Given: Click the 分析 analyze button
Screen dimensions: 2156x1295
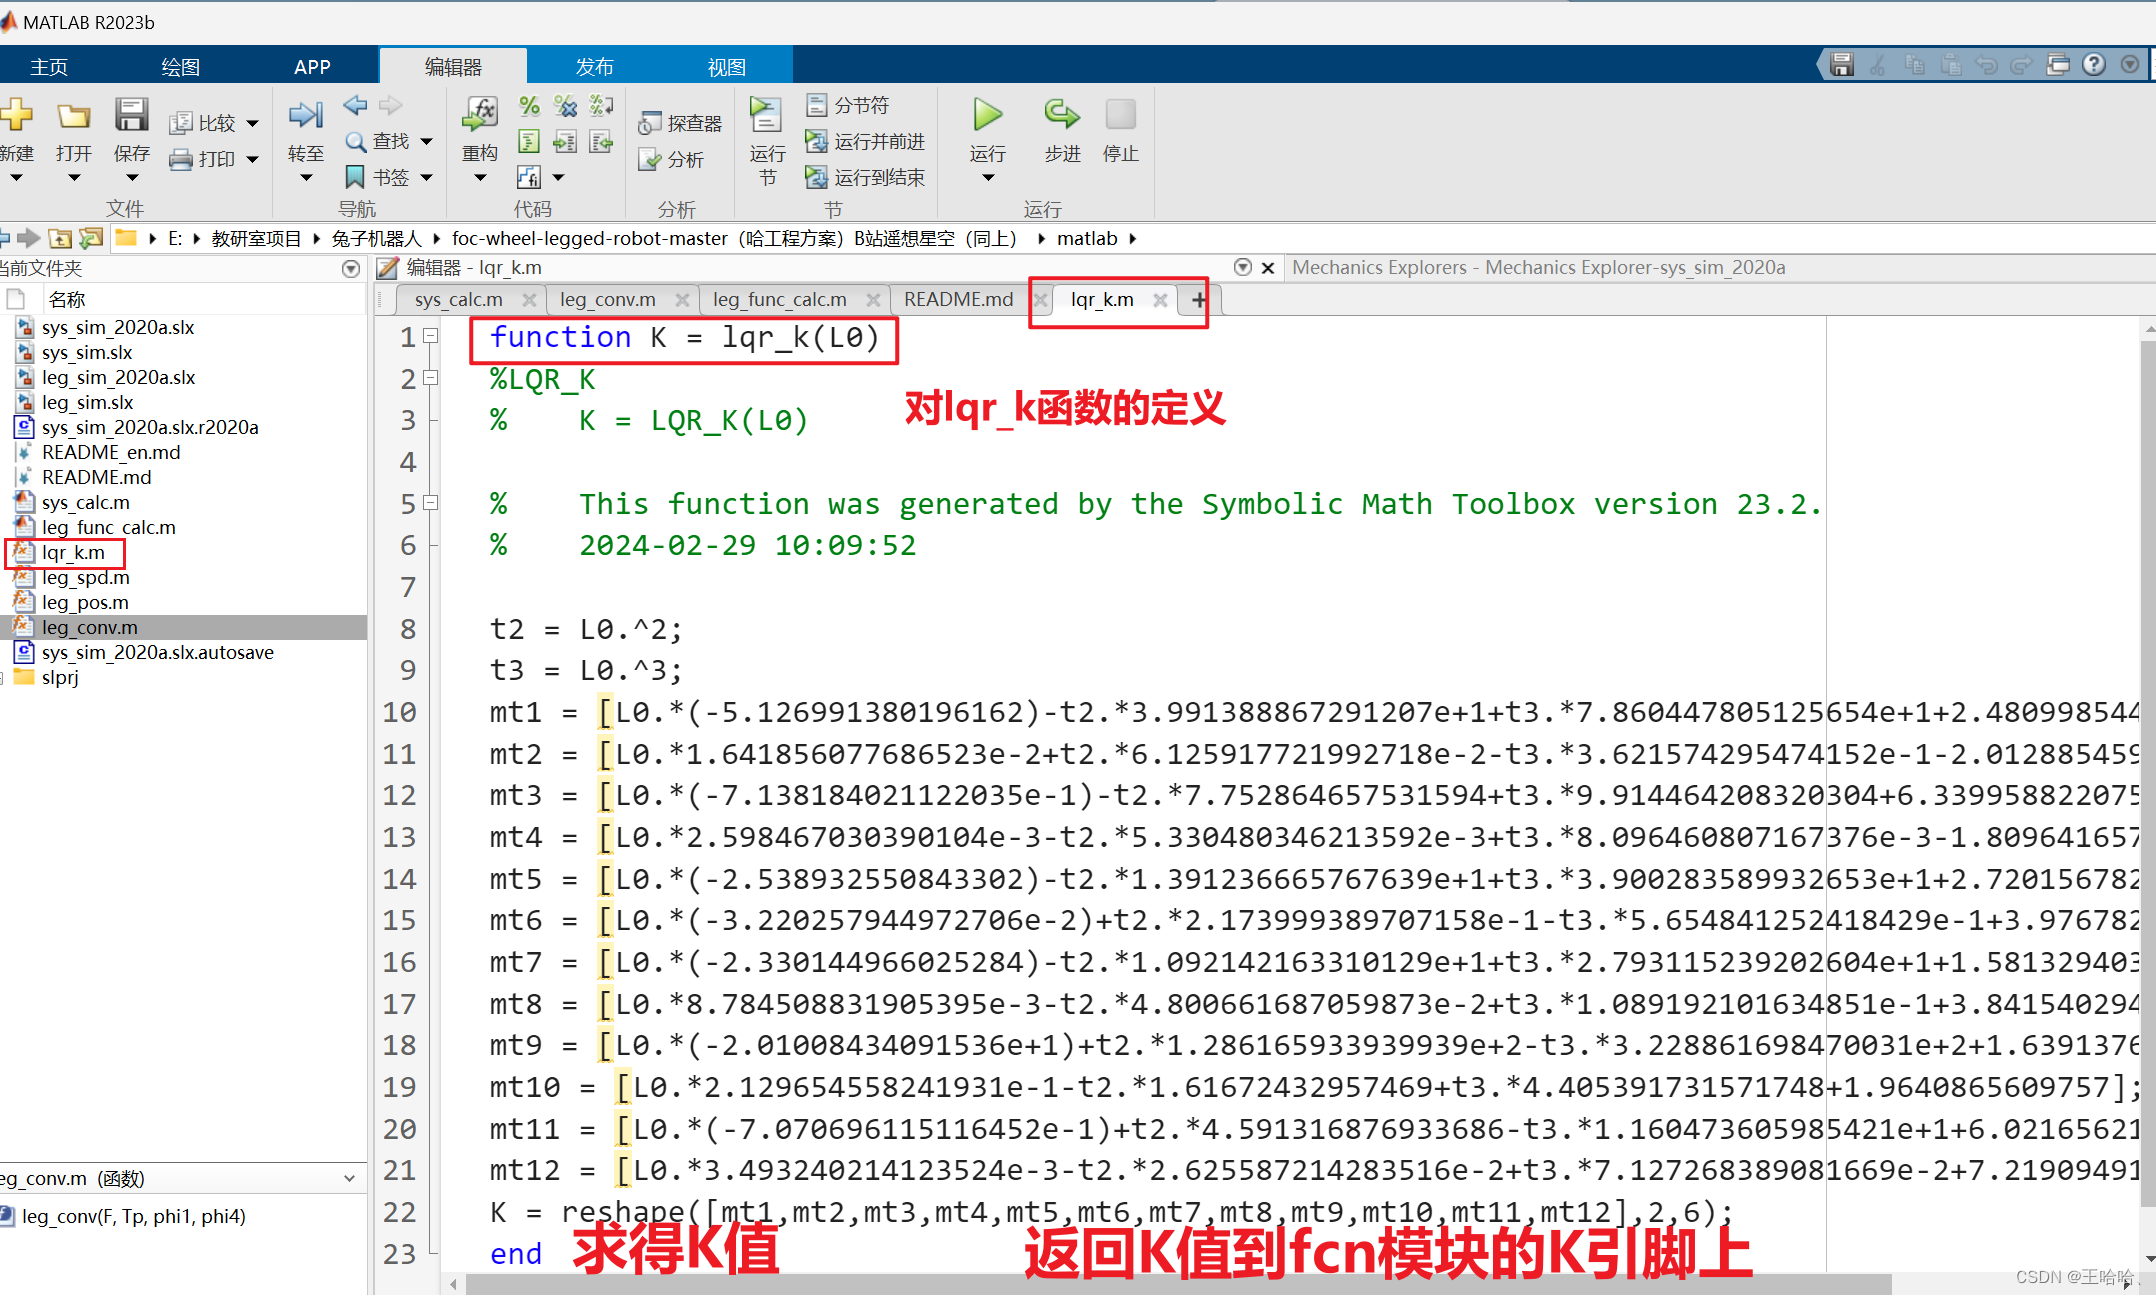Looking at the screenshot, I should coord(671,159).
